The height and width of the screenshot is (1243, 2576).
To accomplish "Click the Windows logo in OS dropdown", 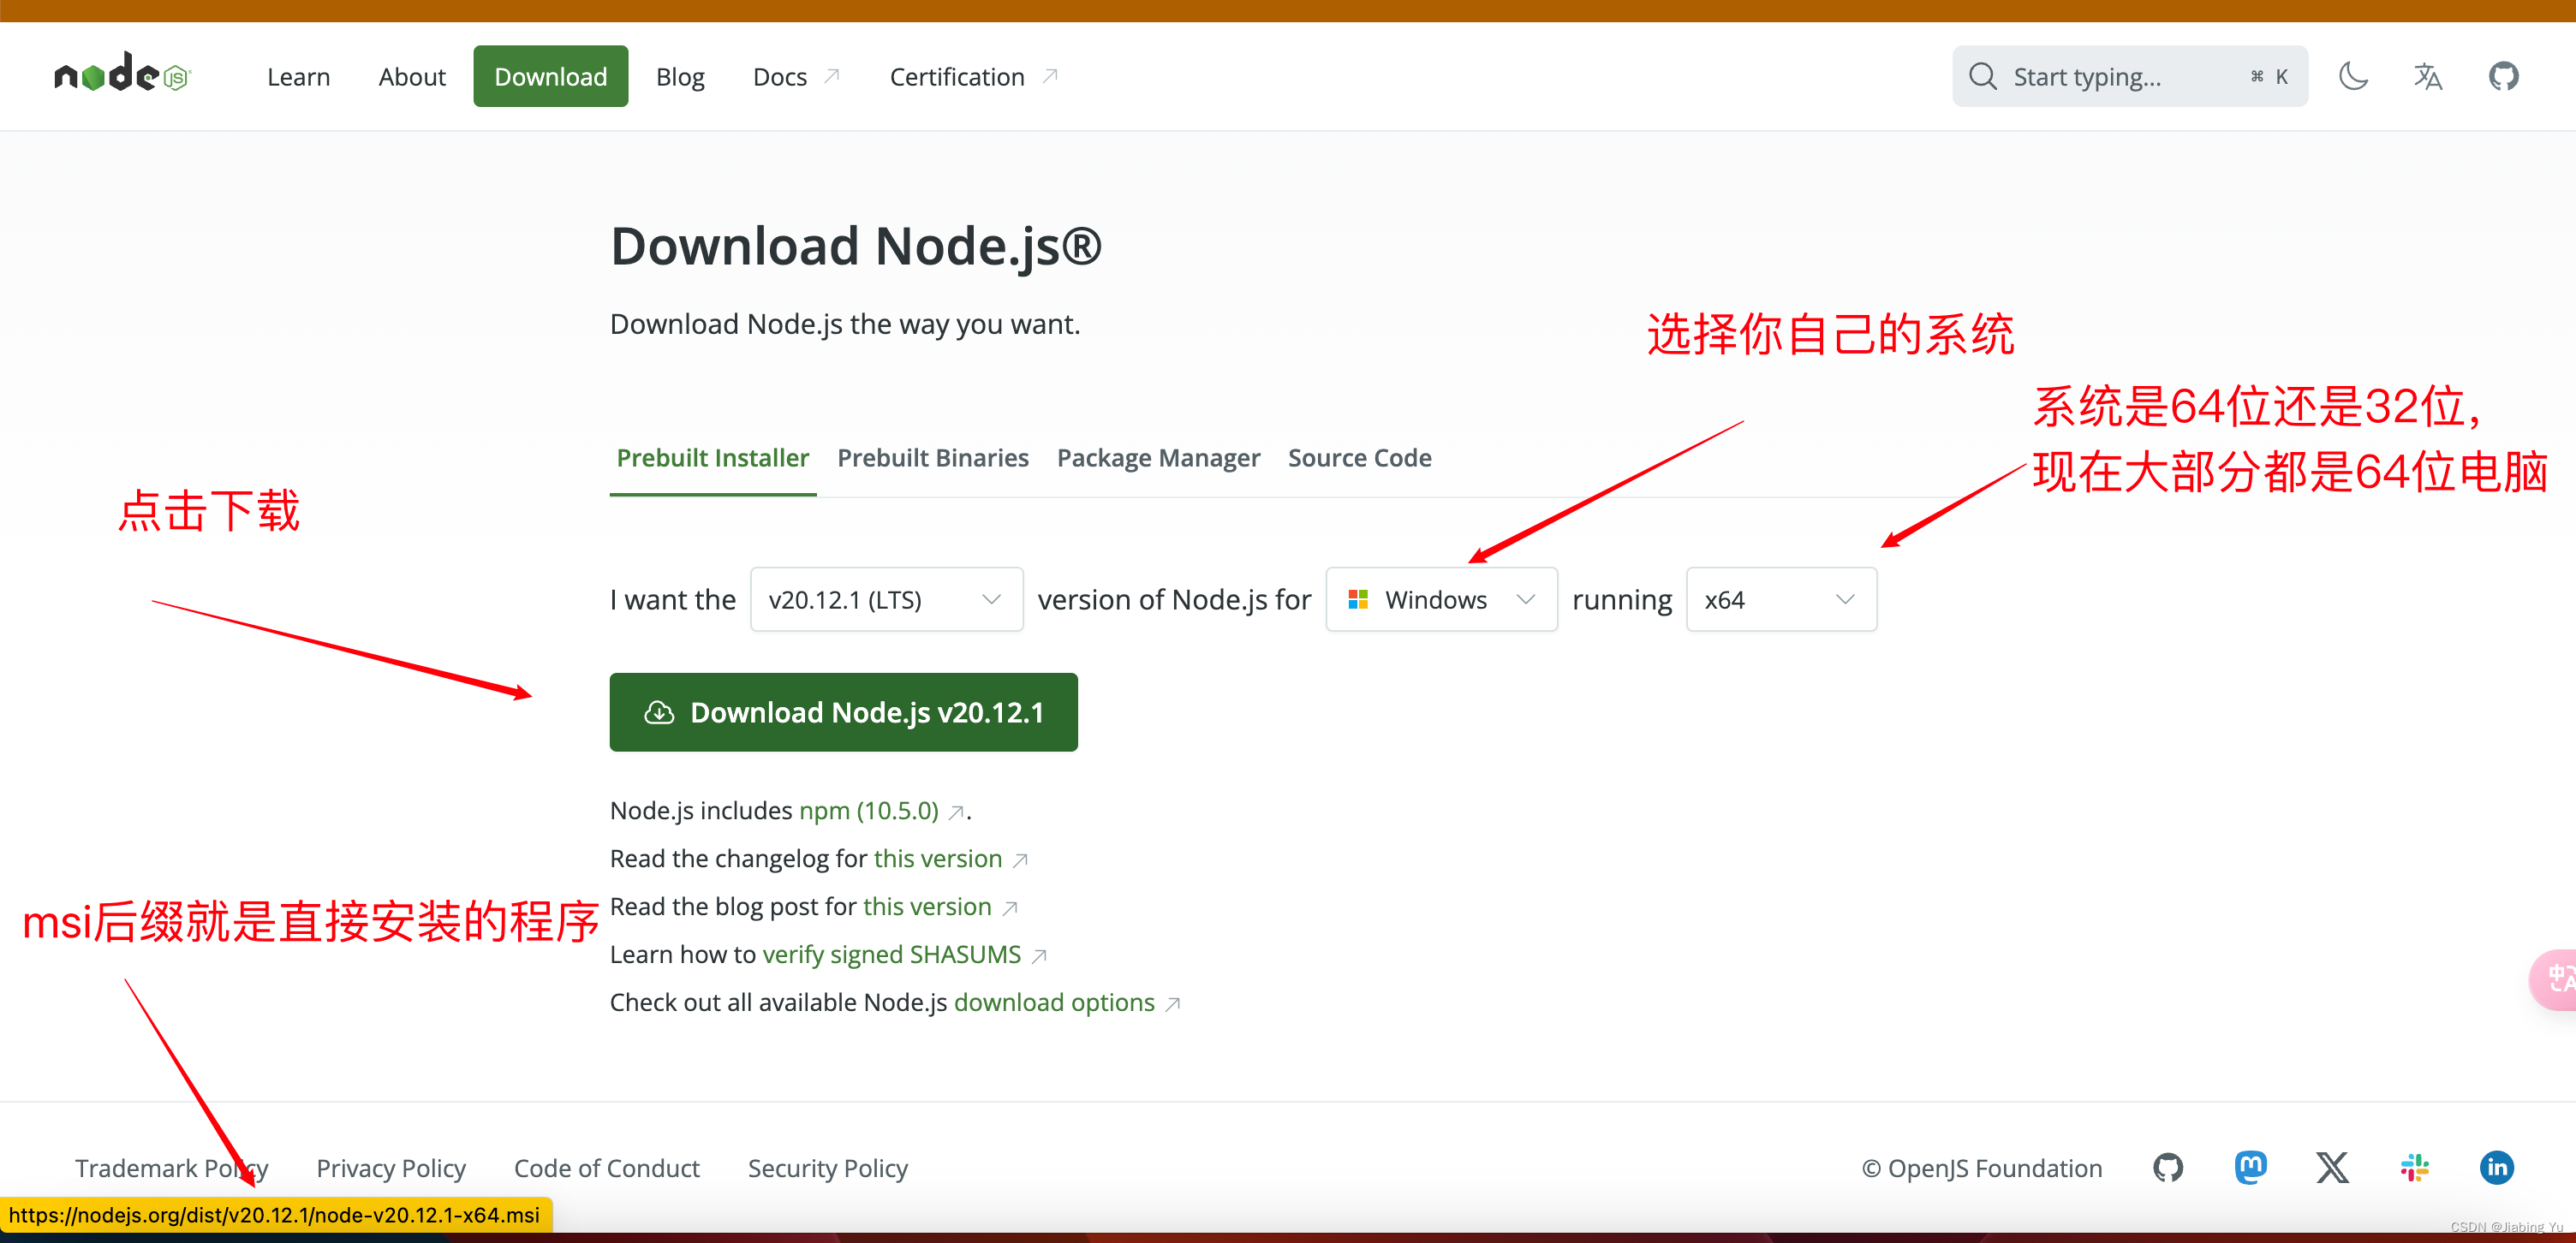I will pyautogui.click(x=1357, y=599).
